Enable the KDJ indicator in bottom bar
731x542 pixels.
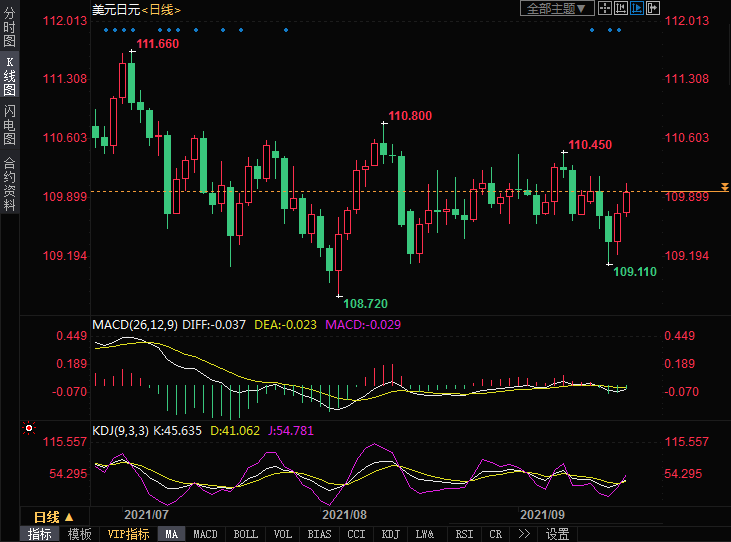[390, 534]
